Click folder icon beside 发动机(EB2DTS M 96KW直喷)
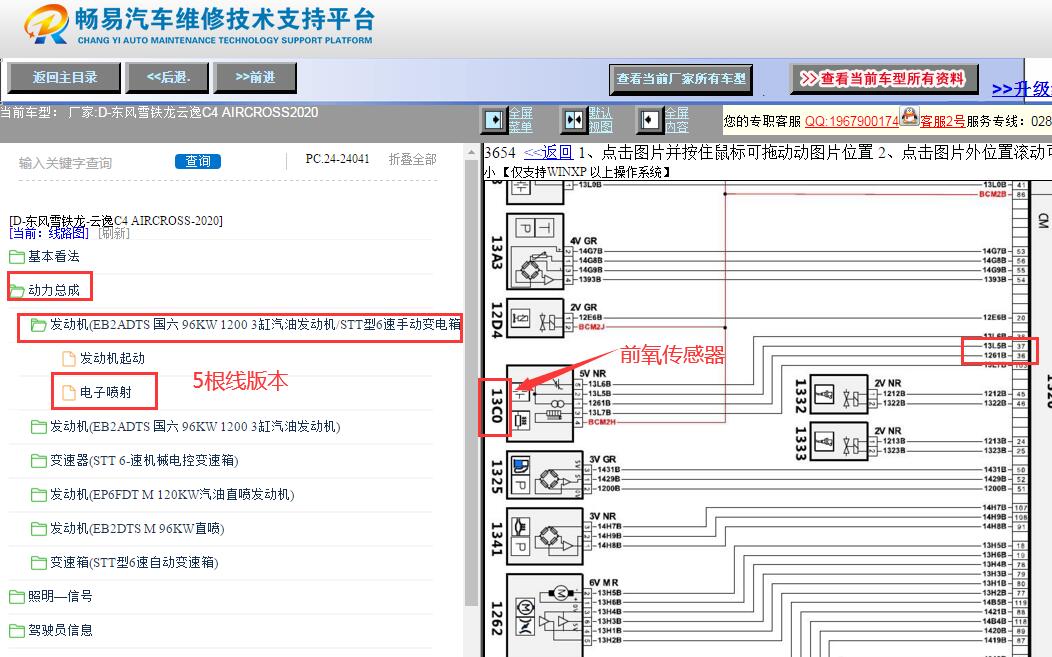1052x657 pixels. (x=38, y=529)
